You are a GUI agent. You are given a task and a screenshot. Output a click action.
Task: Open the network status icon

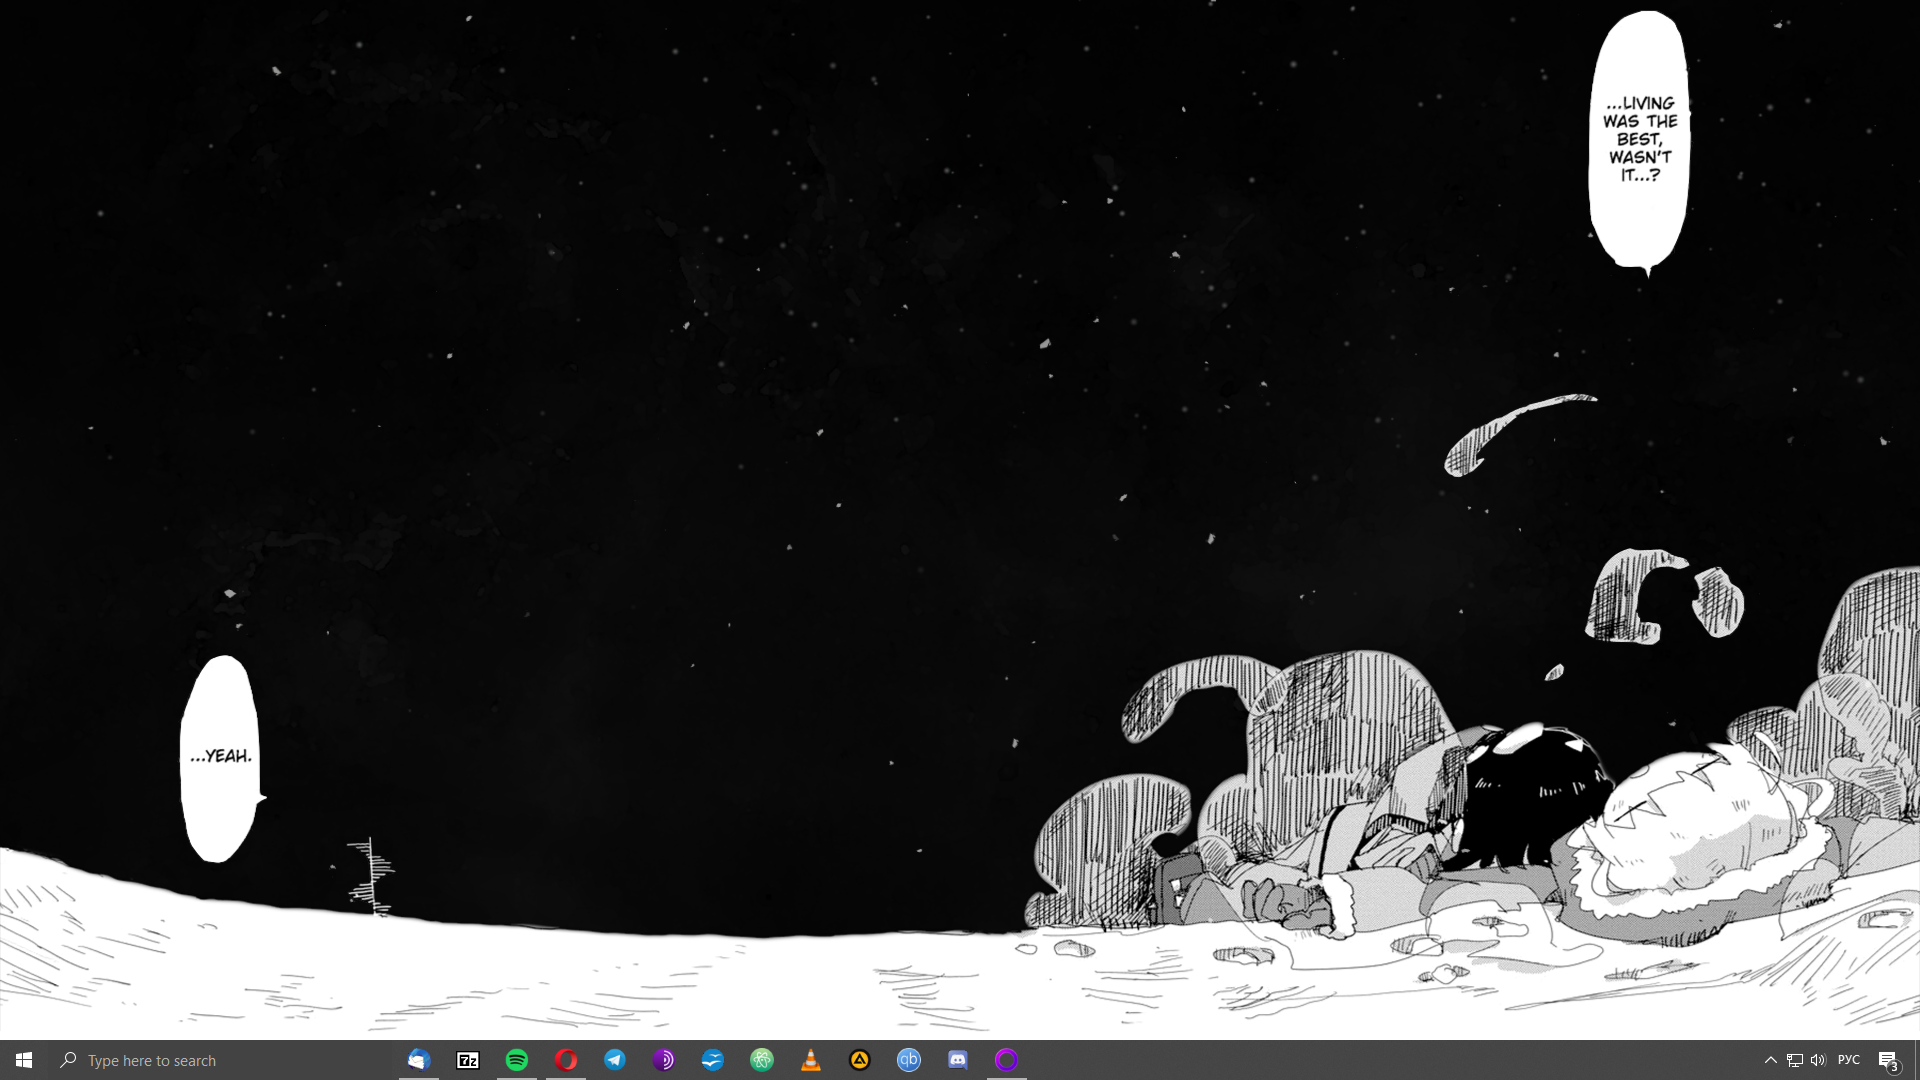pos(1795,1060)
